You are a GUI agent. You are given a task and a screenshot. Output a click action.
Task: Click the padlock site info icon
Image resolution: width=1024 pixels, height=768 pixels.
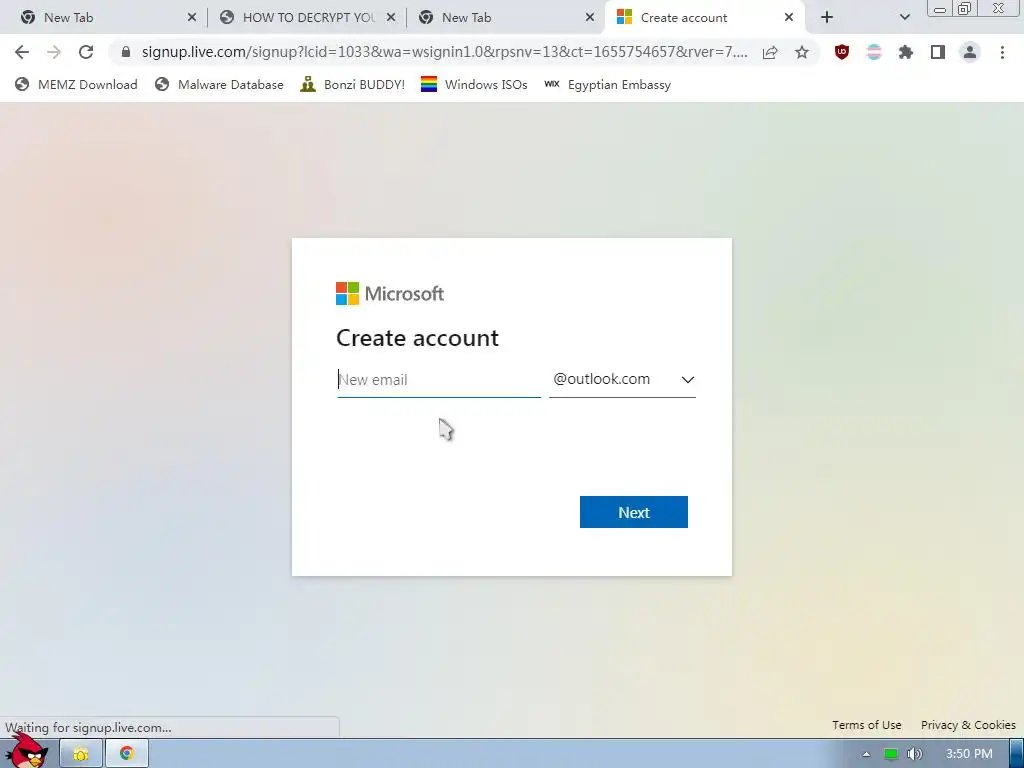(126, 52)
